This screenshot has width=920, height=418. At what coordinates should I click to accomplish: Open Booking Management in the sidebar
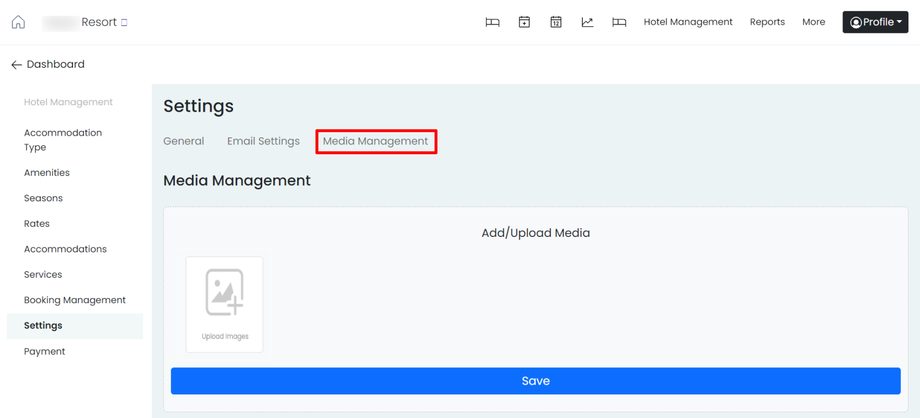pos(75,300)
